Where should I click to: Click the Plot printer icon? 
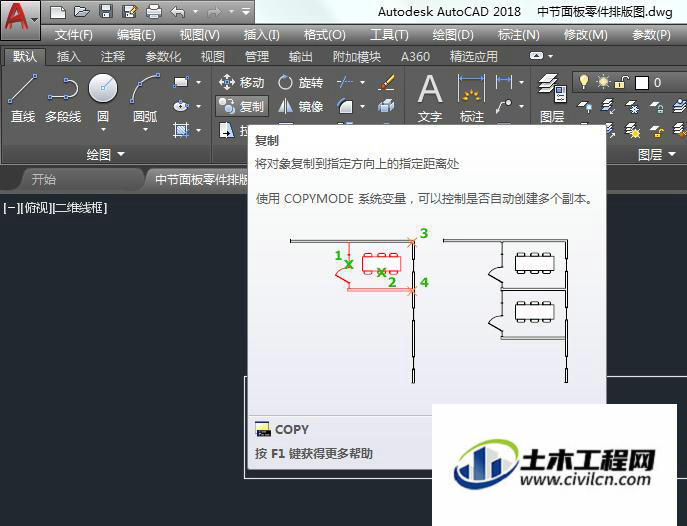click(153, 12)
